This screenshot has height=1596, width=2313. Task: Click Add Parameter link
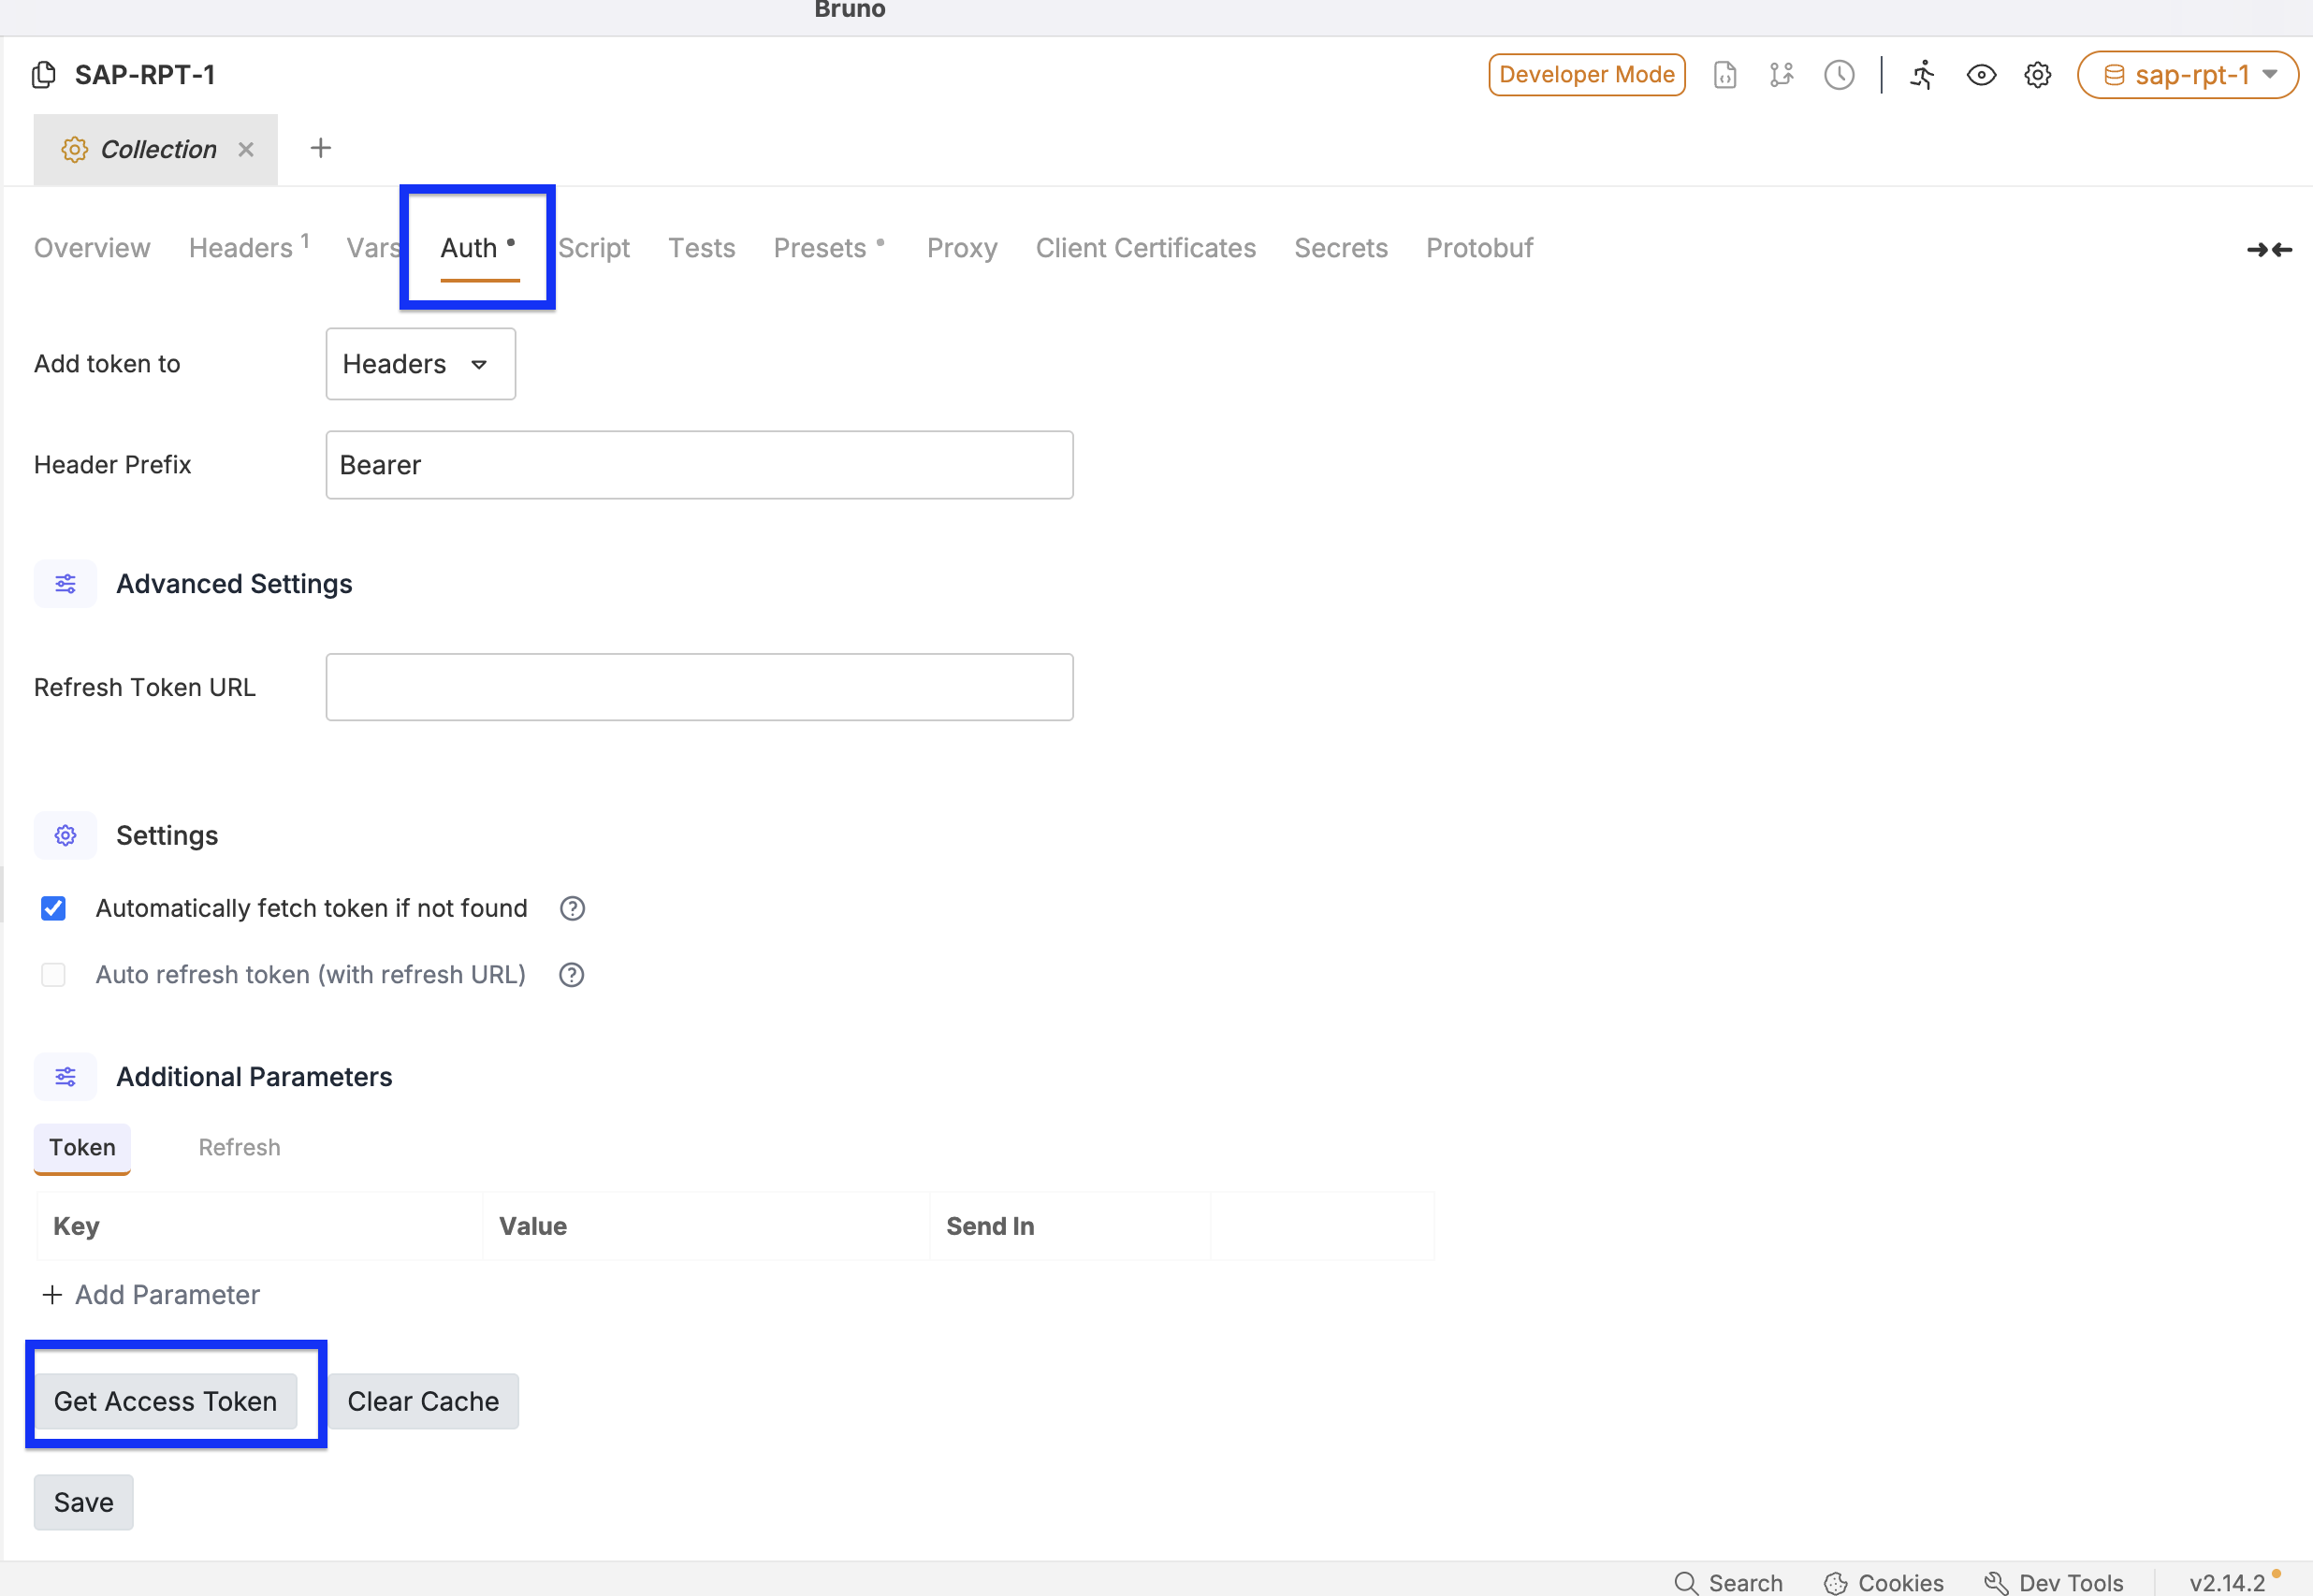coord(150,1294)
